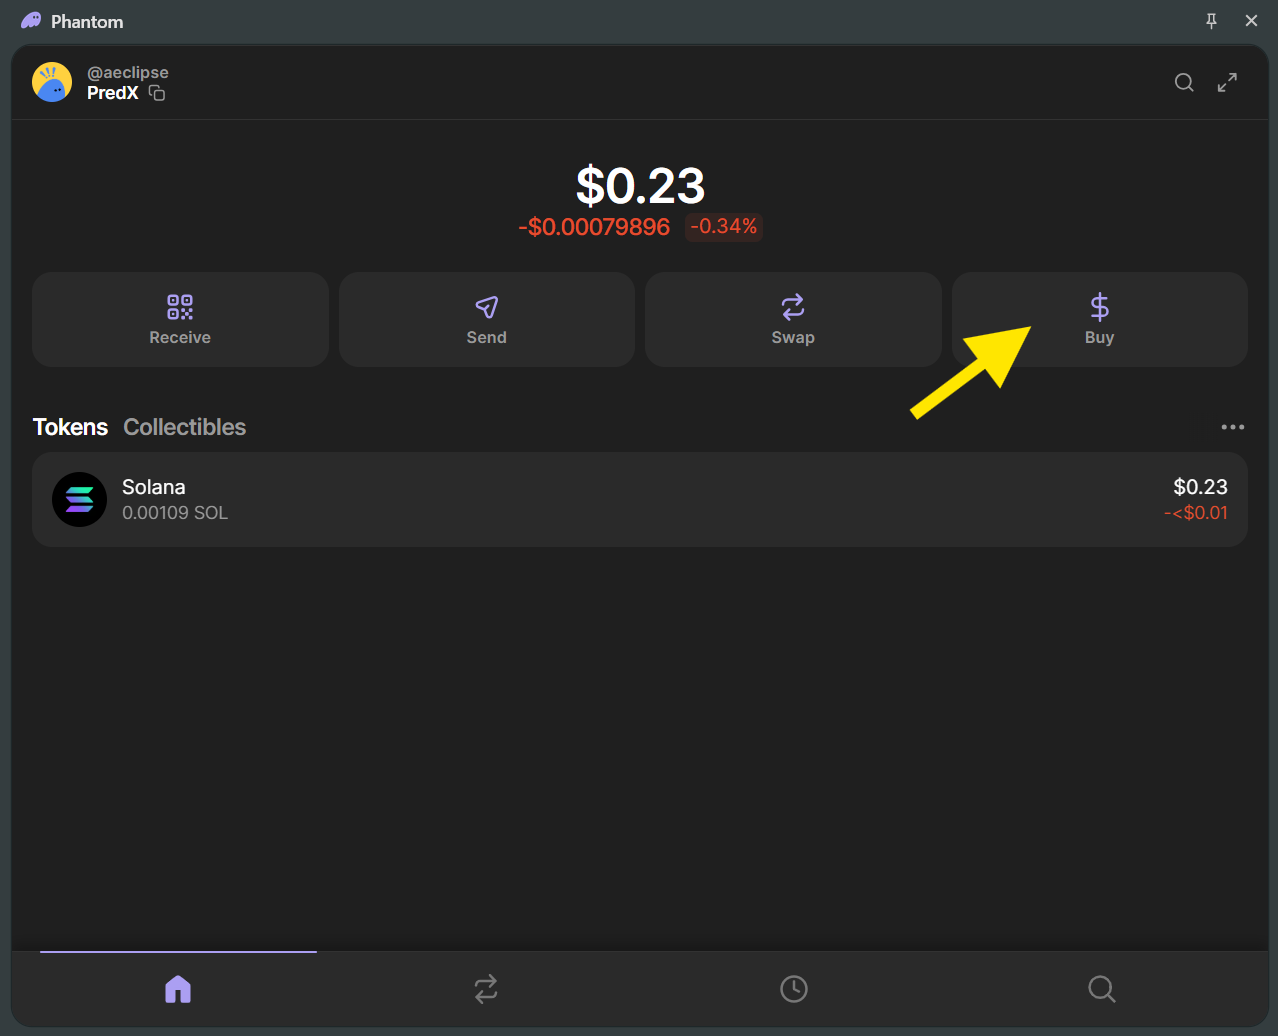Copy the PredX wallet address
The width and height of the screenshot is (1278, 1036).
pyautogui.click(x=157, y=93)
